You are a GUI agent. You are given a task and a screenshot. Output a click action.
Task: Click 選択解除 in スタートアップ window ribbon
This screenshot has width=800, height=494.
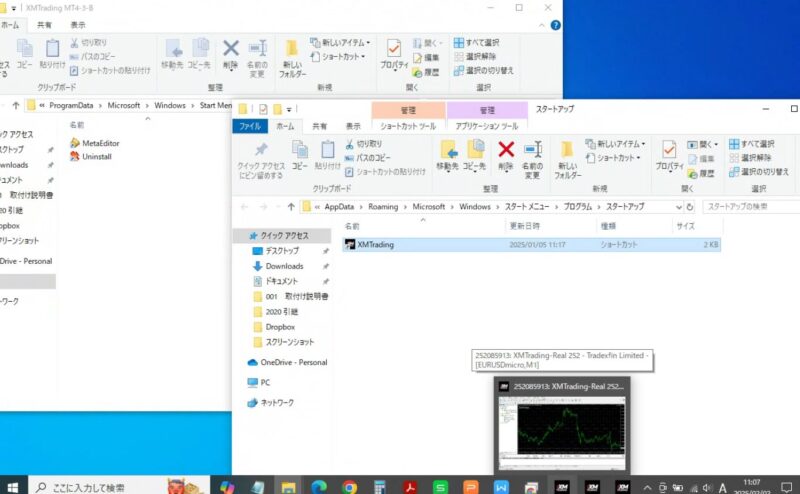[750, 158]
